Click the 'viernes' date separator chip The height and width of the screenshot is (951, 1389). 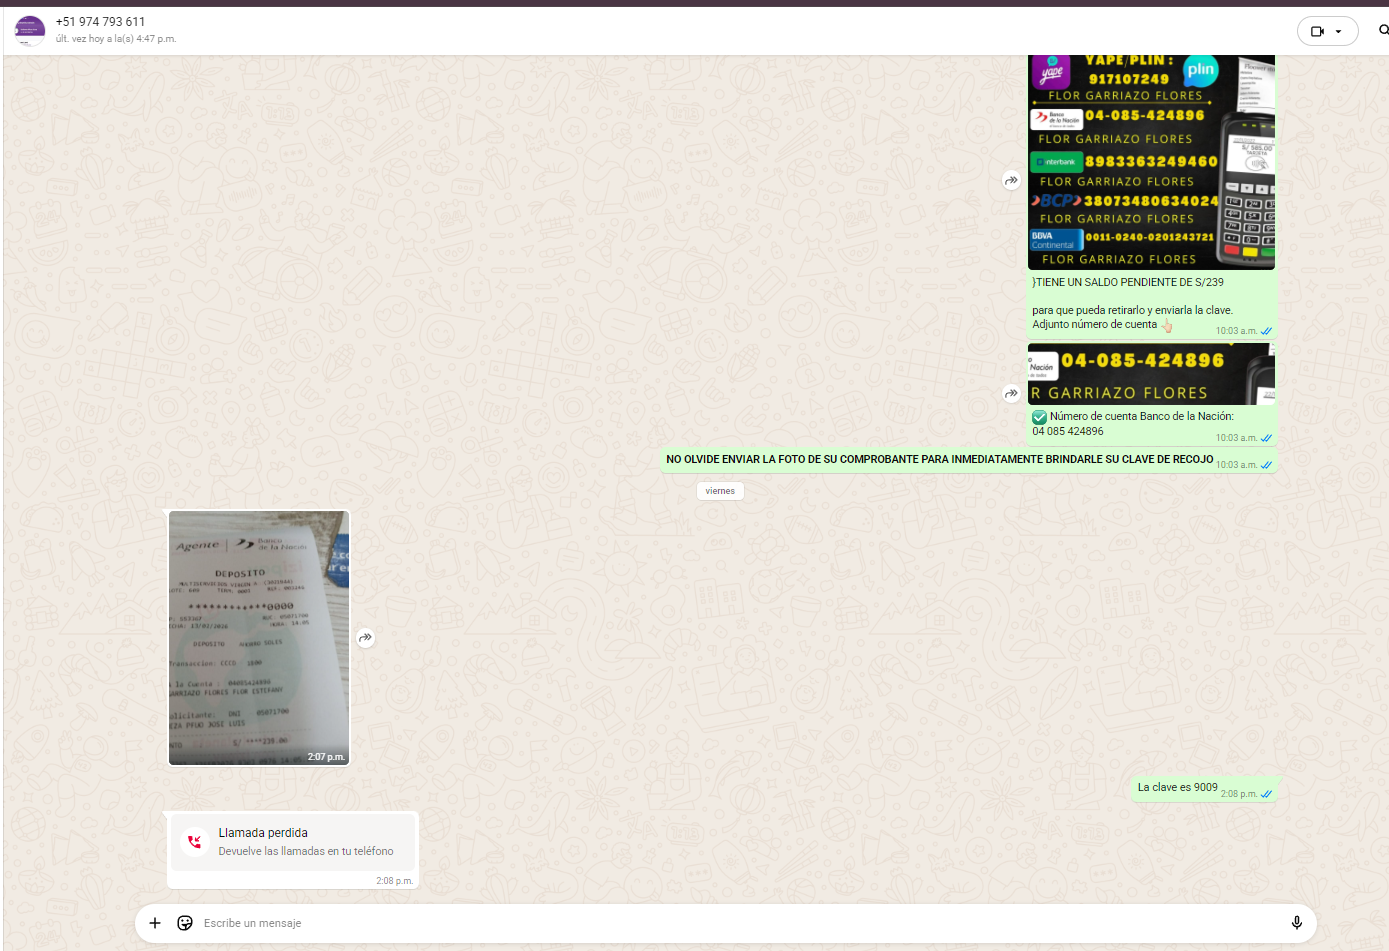coord(720,491)
